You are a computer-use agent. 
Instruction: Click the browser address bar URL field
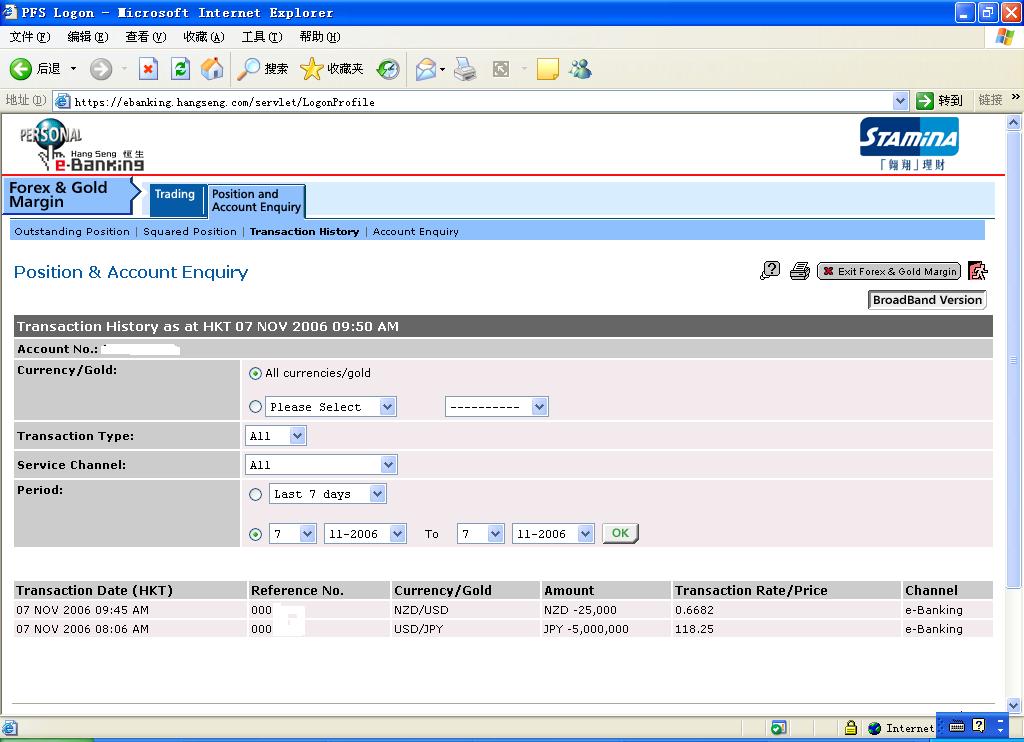point(480,101)
